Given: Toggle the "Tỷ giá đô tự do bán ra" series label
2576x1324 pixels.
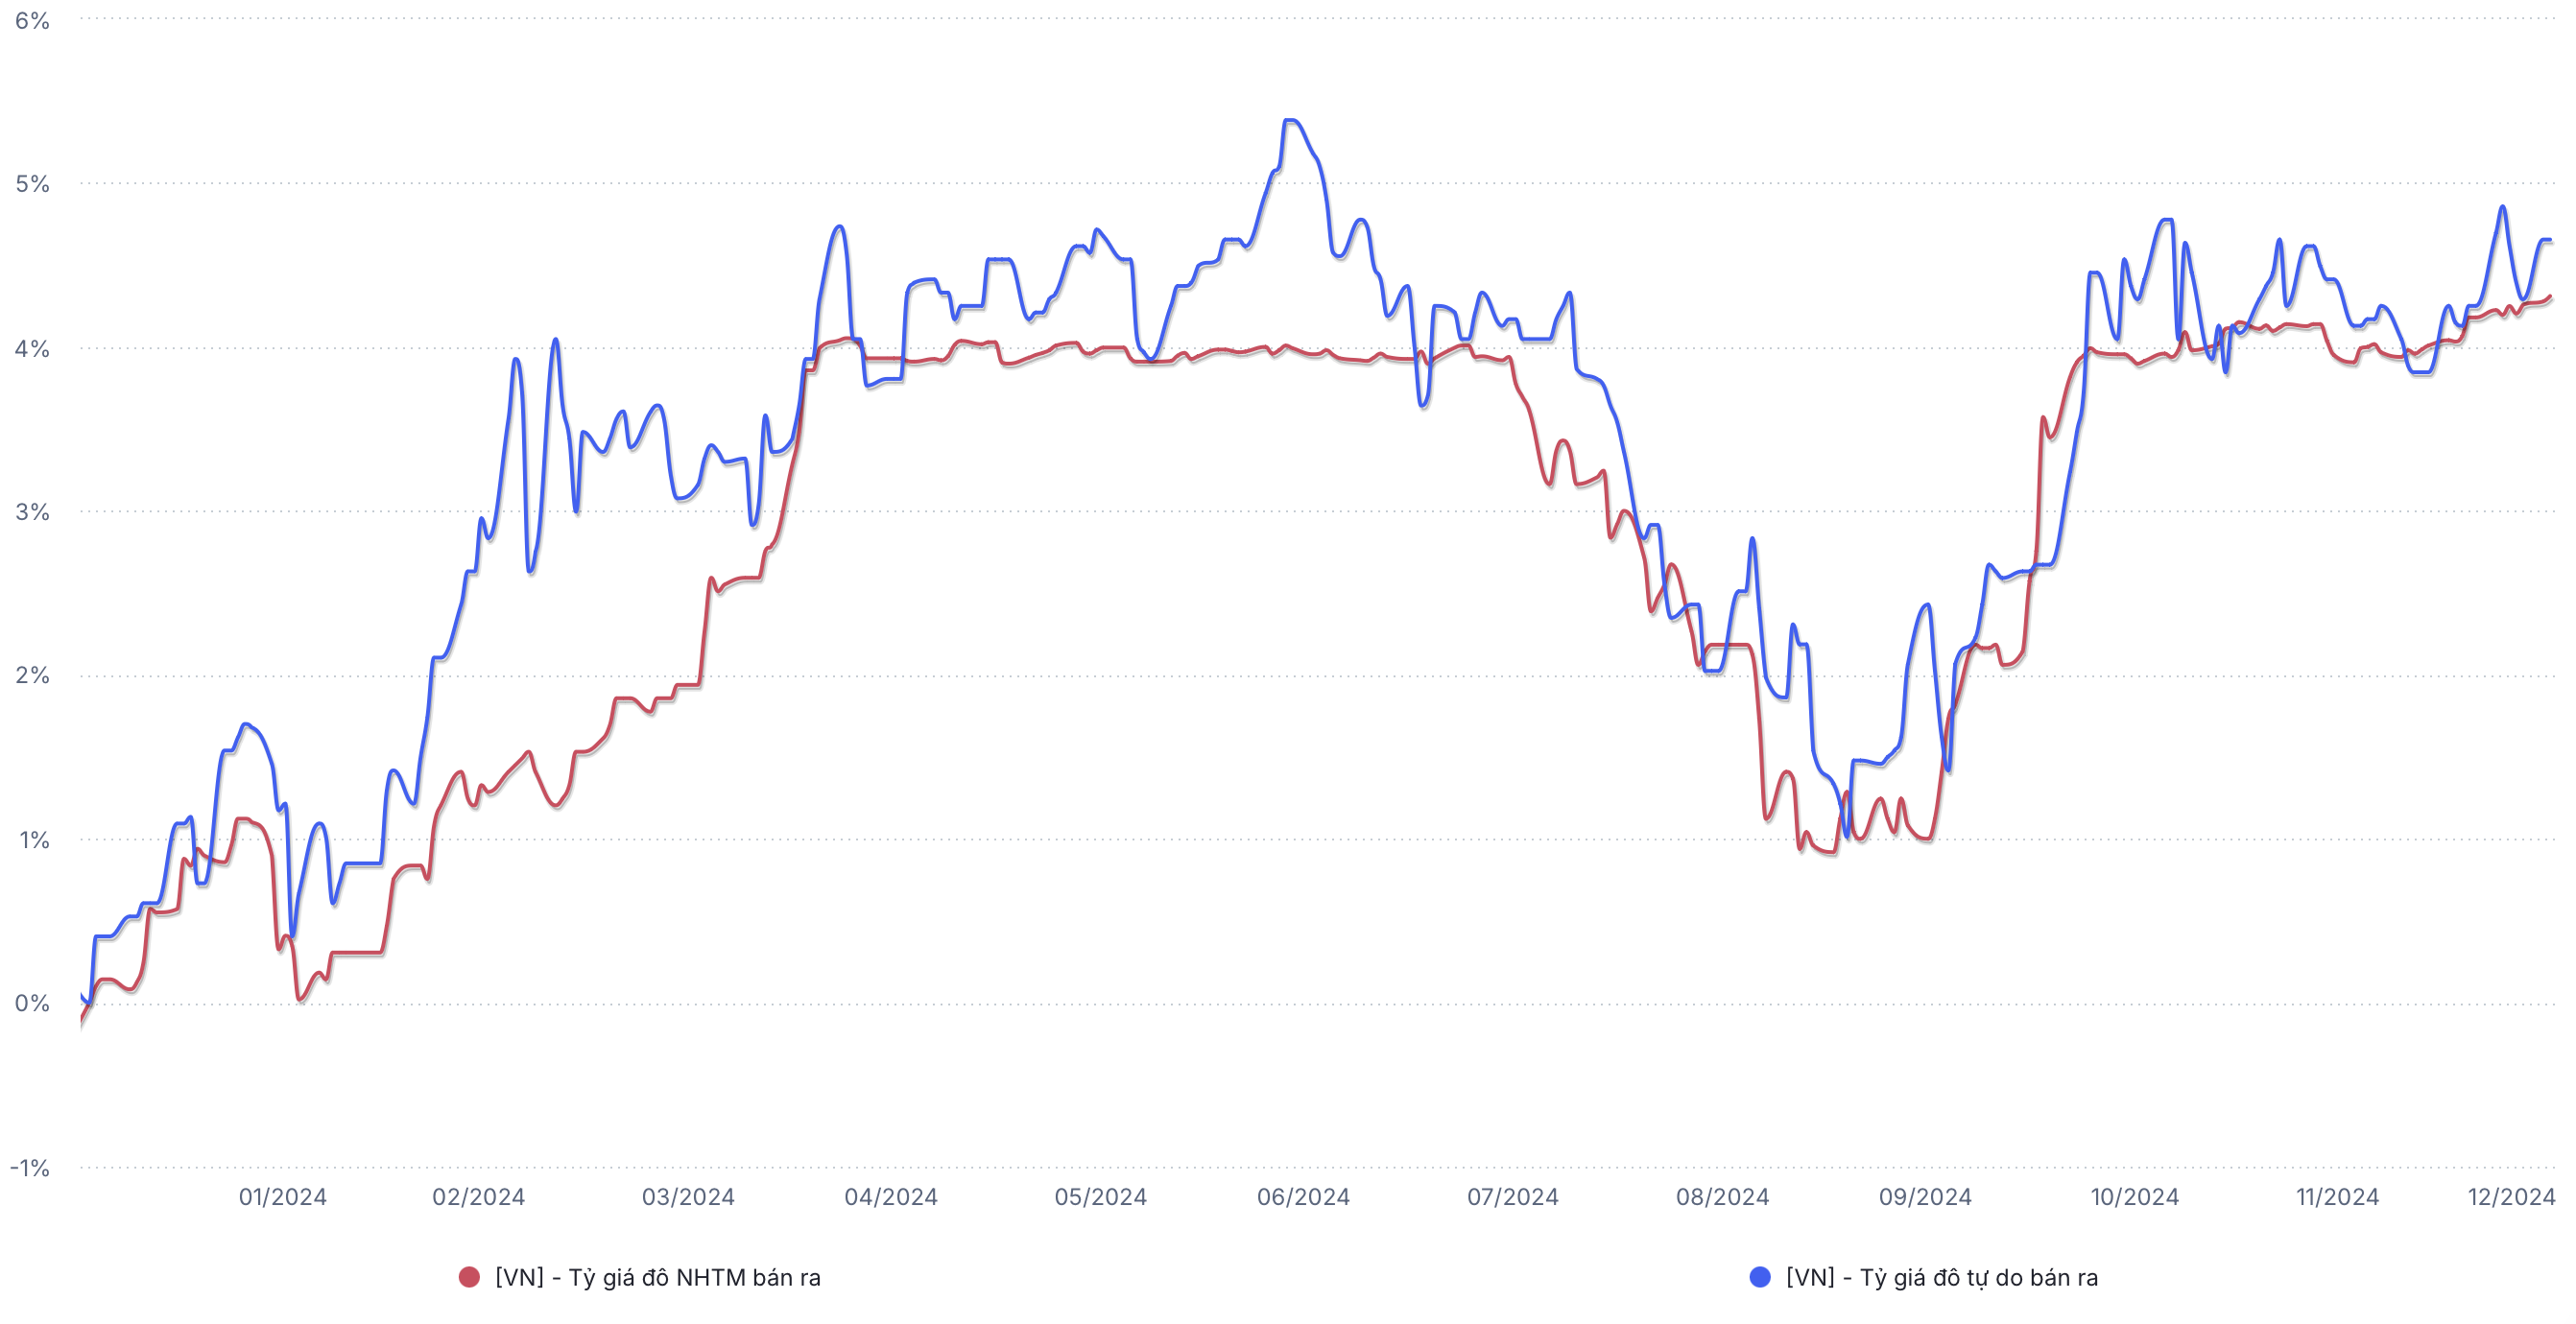Looking at the screenshot, I should [x=1941, y=1277].
